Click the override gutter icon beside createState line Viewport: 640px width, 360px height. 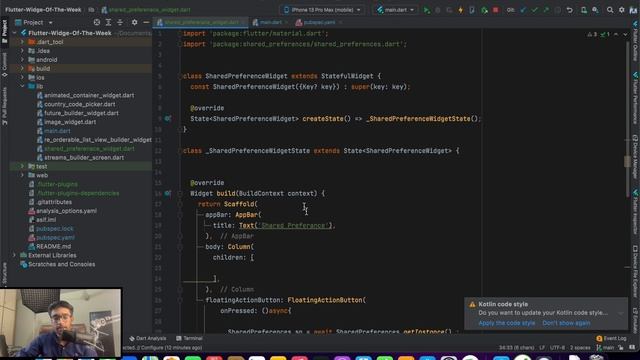click(x=167, y=119)
